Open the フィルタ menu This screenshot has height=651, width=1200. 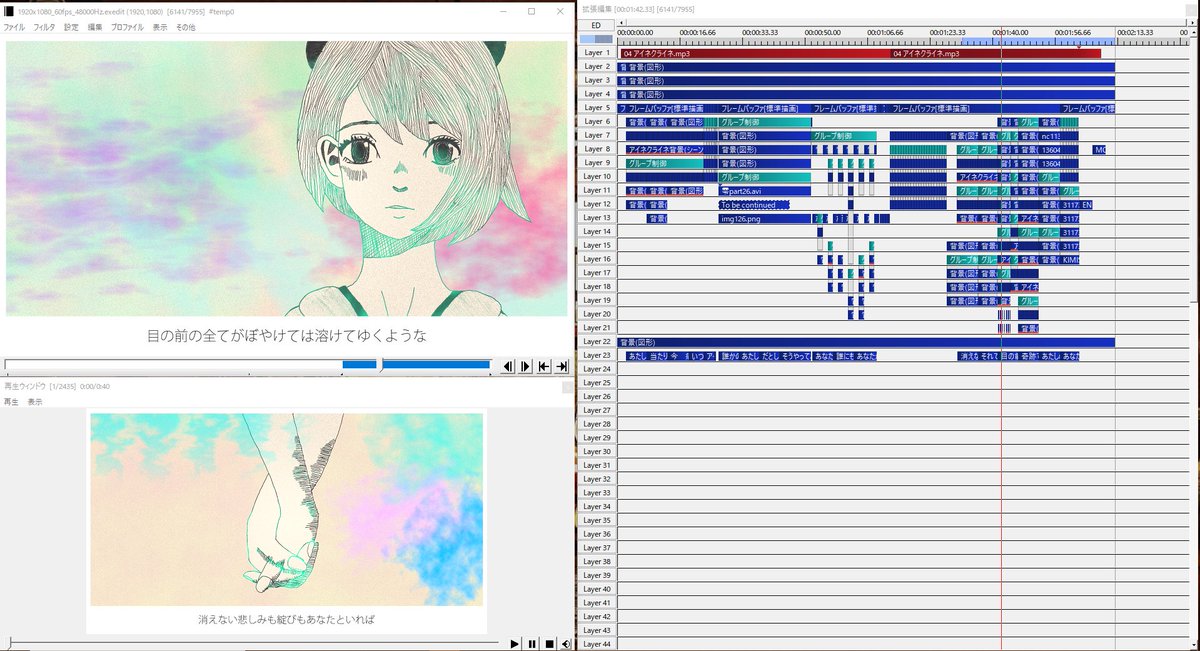[x=45, y=27]
